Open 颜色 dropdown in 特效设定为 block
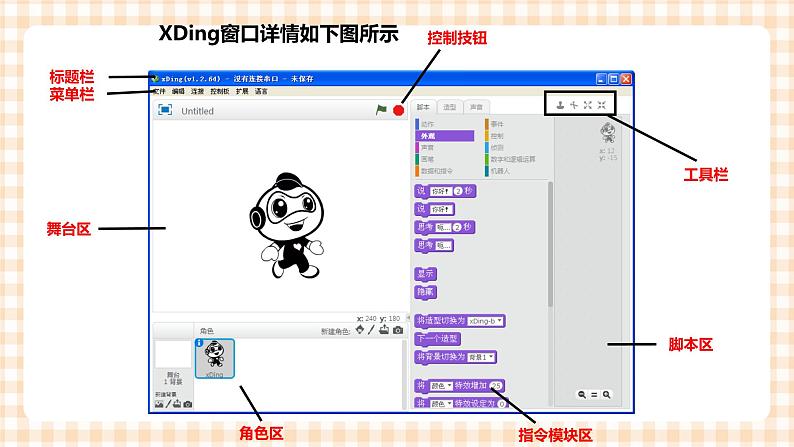The width and height of the screenshot is (794, 447). tap(441, 403)
